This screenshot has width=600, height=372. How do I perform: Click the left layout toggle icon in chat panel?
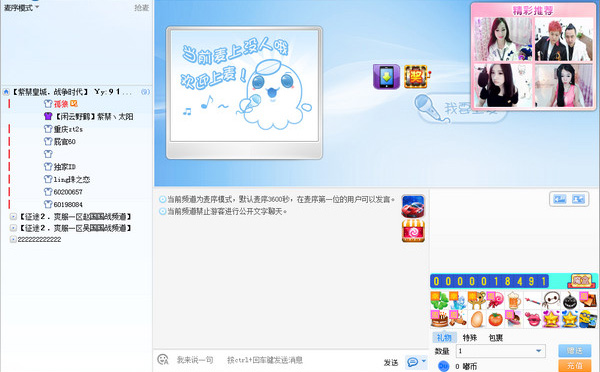pyautogui.click(x=560, y=199)
